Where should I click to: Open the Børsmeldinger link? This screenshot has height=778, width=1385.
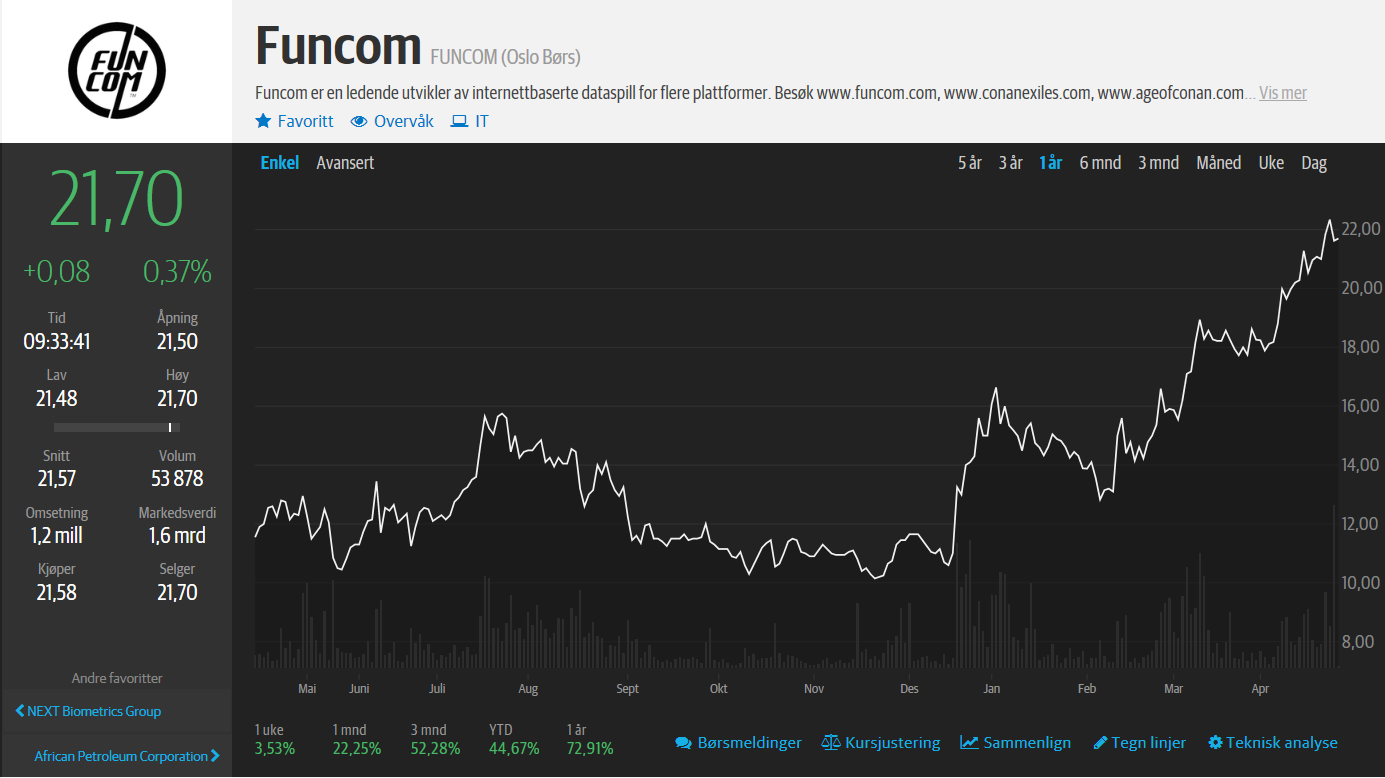tap(749, 743)
